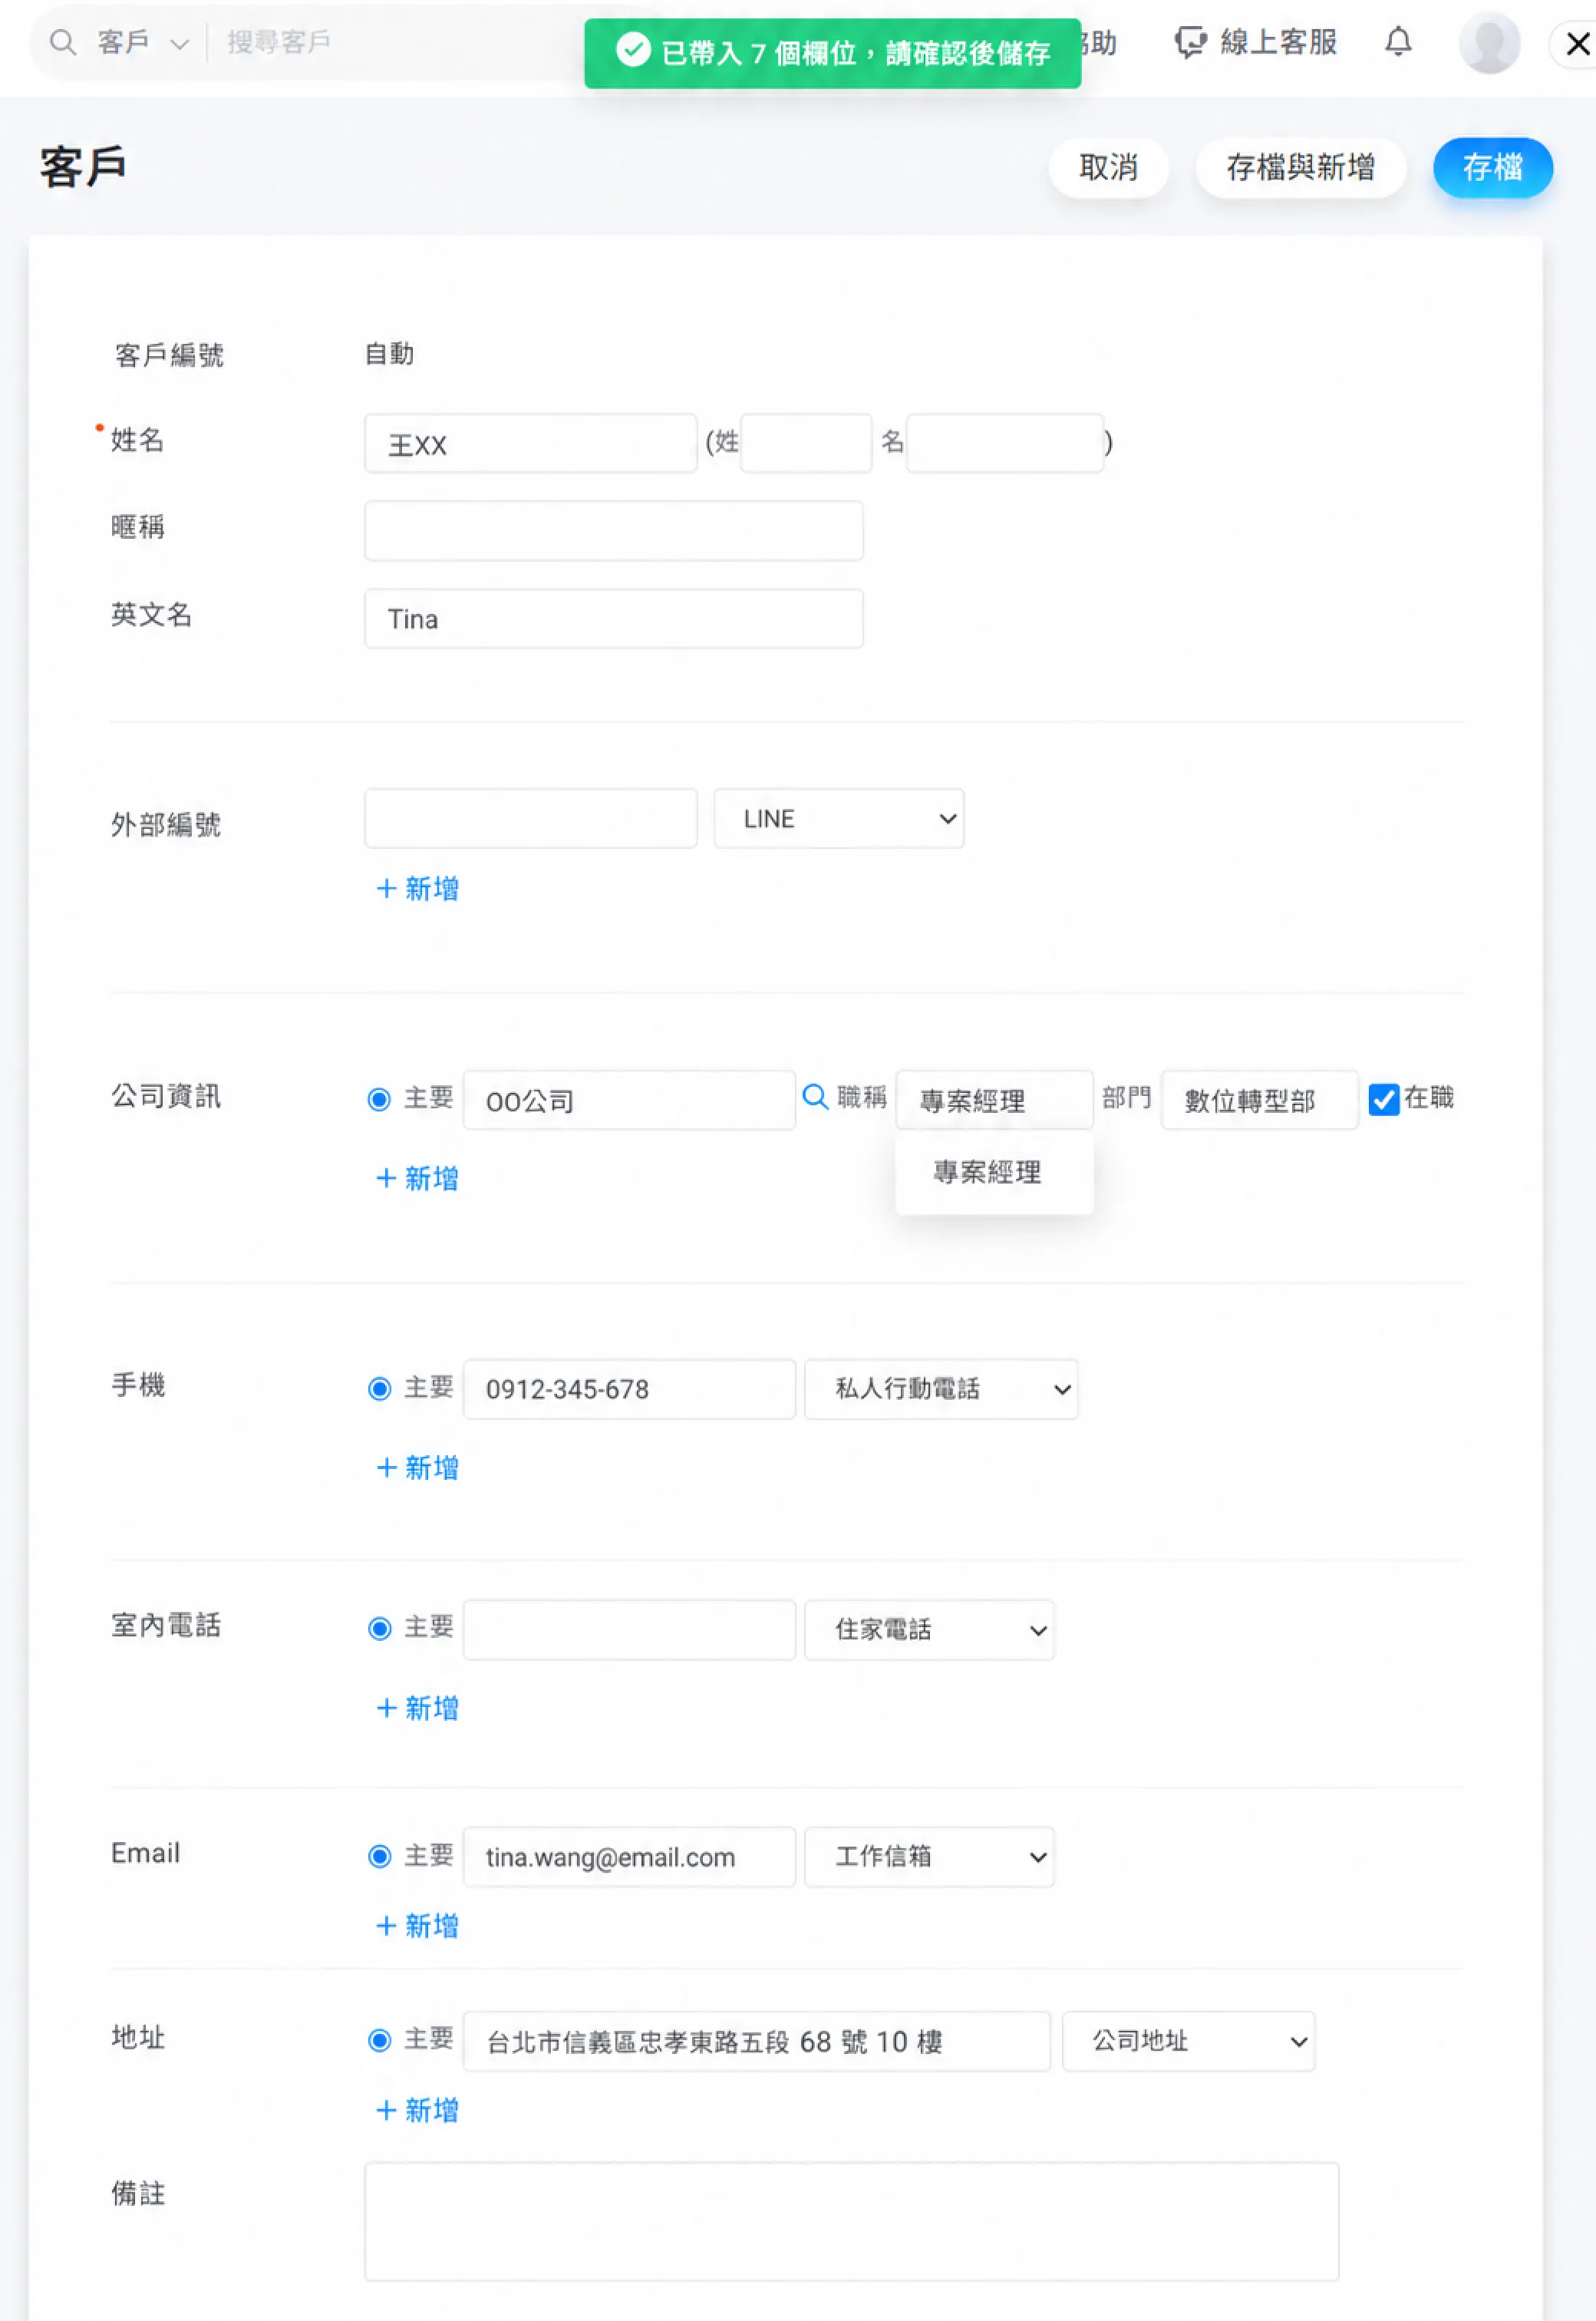The width and height of the screenshot is (1596, 2321).
Task: Click the 英文名 field containing Tina
Action: coord(613,619)
